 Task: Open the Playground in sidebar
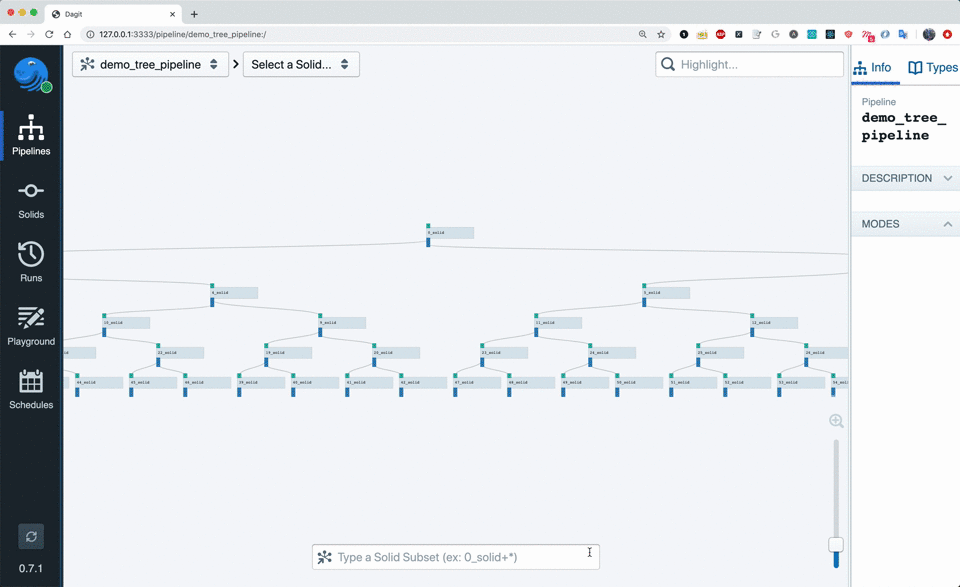click(31, 326)
